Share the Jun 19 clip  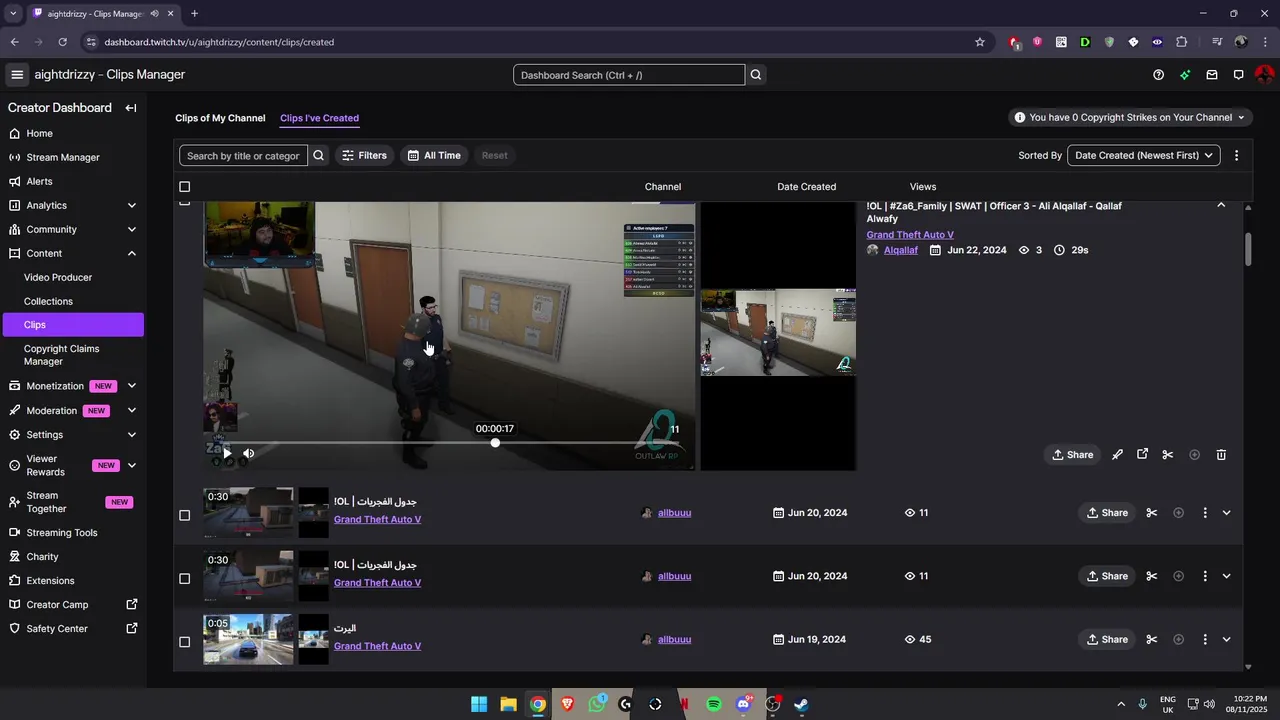pos(1107,640)
